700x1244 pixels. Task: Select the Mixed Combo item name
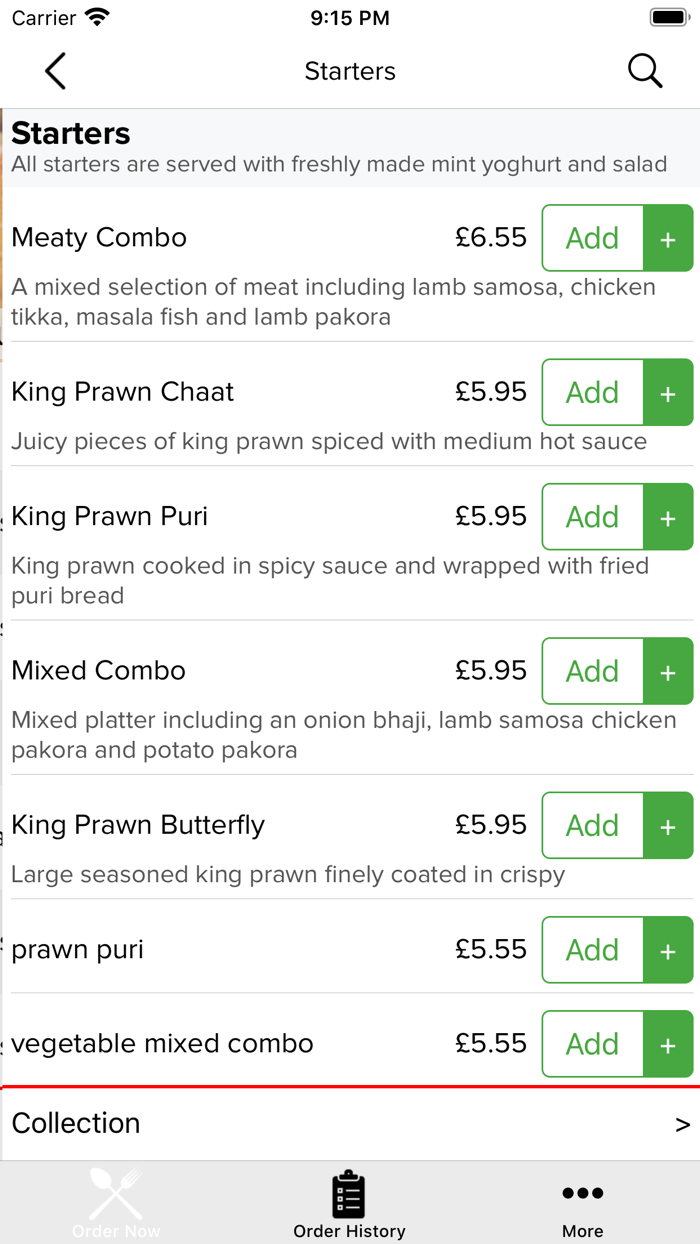99,670
